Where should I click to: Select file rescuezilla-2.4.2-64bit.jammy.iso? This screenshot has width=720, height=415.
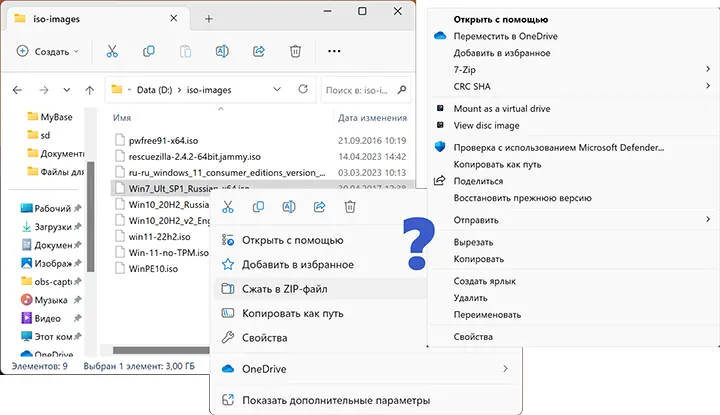[195, 157]
